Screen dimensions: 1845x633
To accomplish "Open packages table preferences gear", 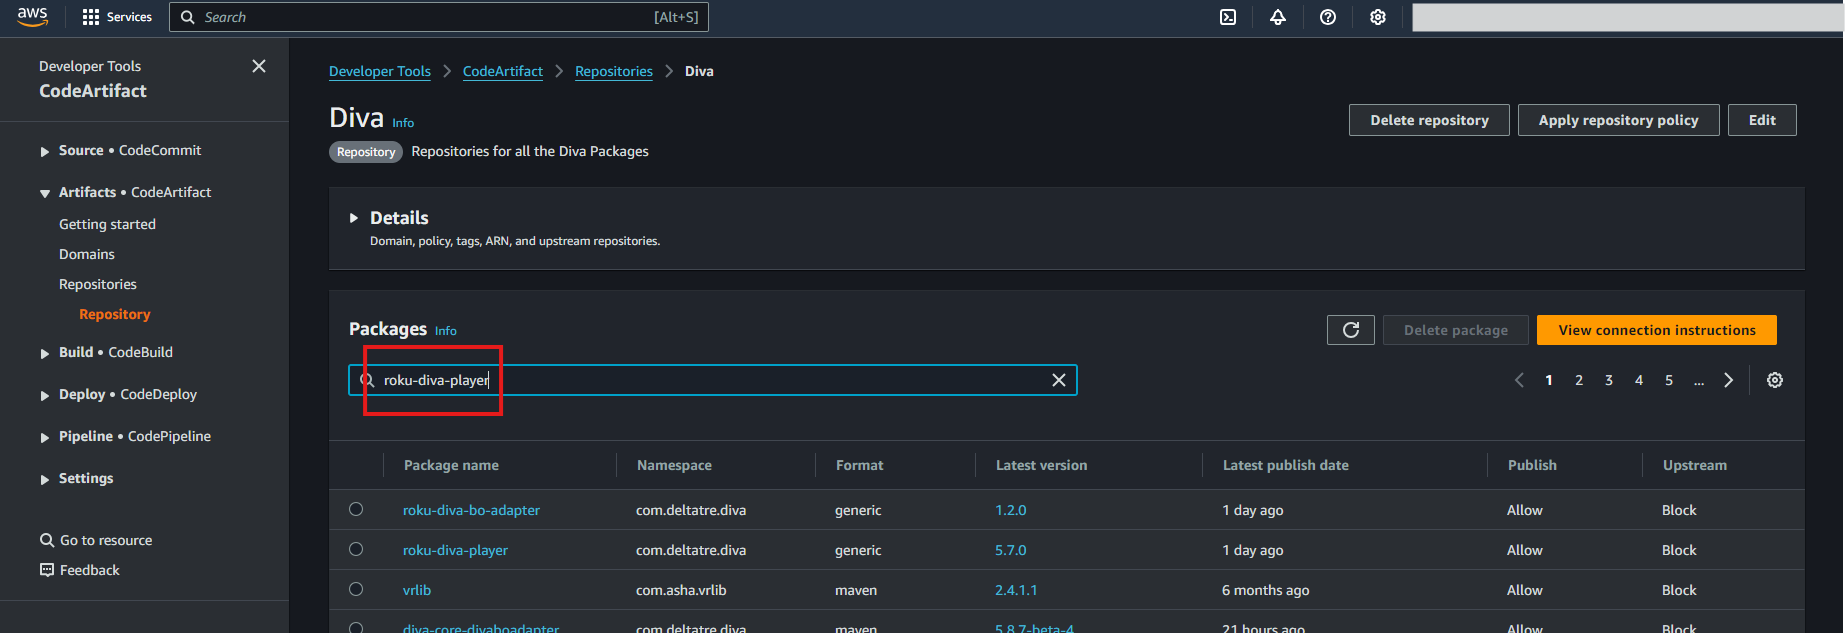I will [1775, 380].
